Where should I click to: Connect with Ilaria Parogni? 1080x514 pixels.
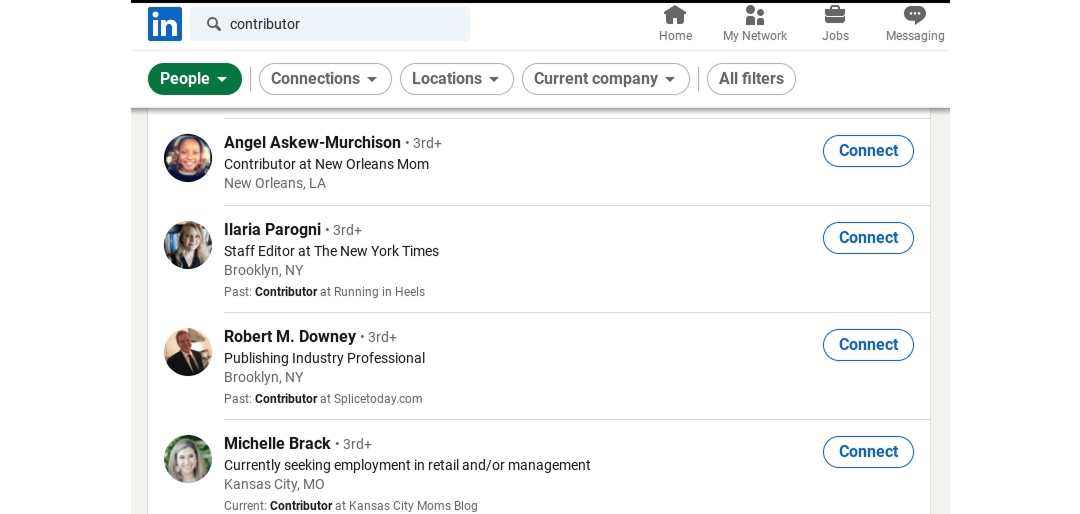868,238
